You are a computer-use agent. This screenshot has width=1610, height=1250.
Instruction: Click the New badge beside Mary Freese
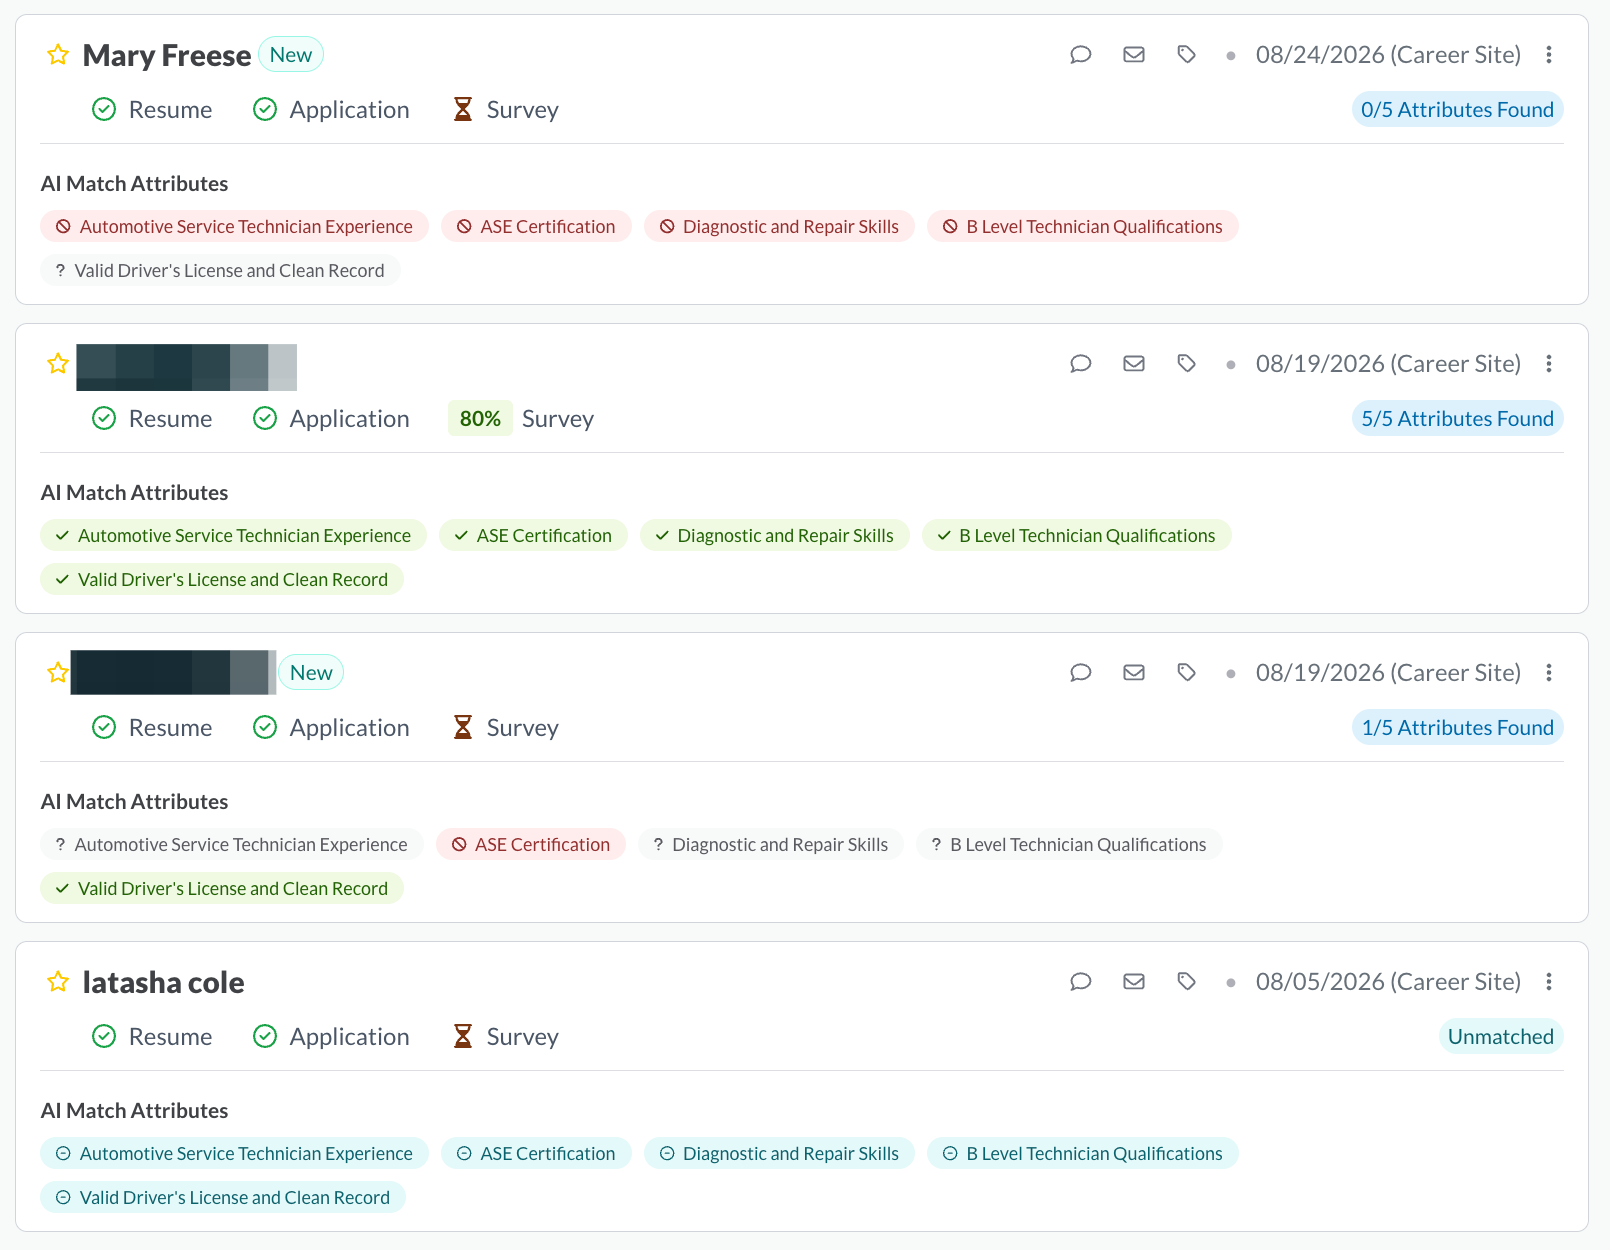(291, 55)
